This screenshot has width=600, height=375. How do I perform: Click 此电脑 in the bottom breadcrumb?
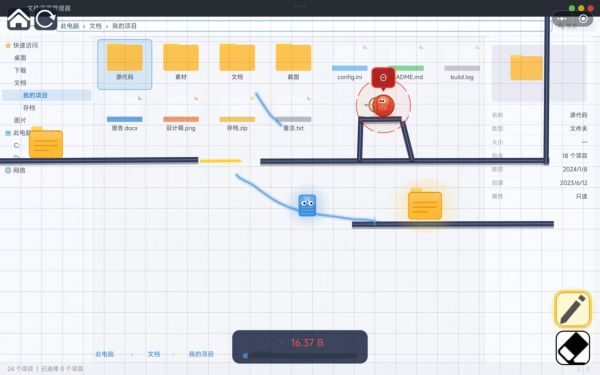click(104, 354)
